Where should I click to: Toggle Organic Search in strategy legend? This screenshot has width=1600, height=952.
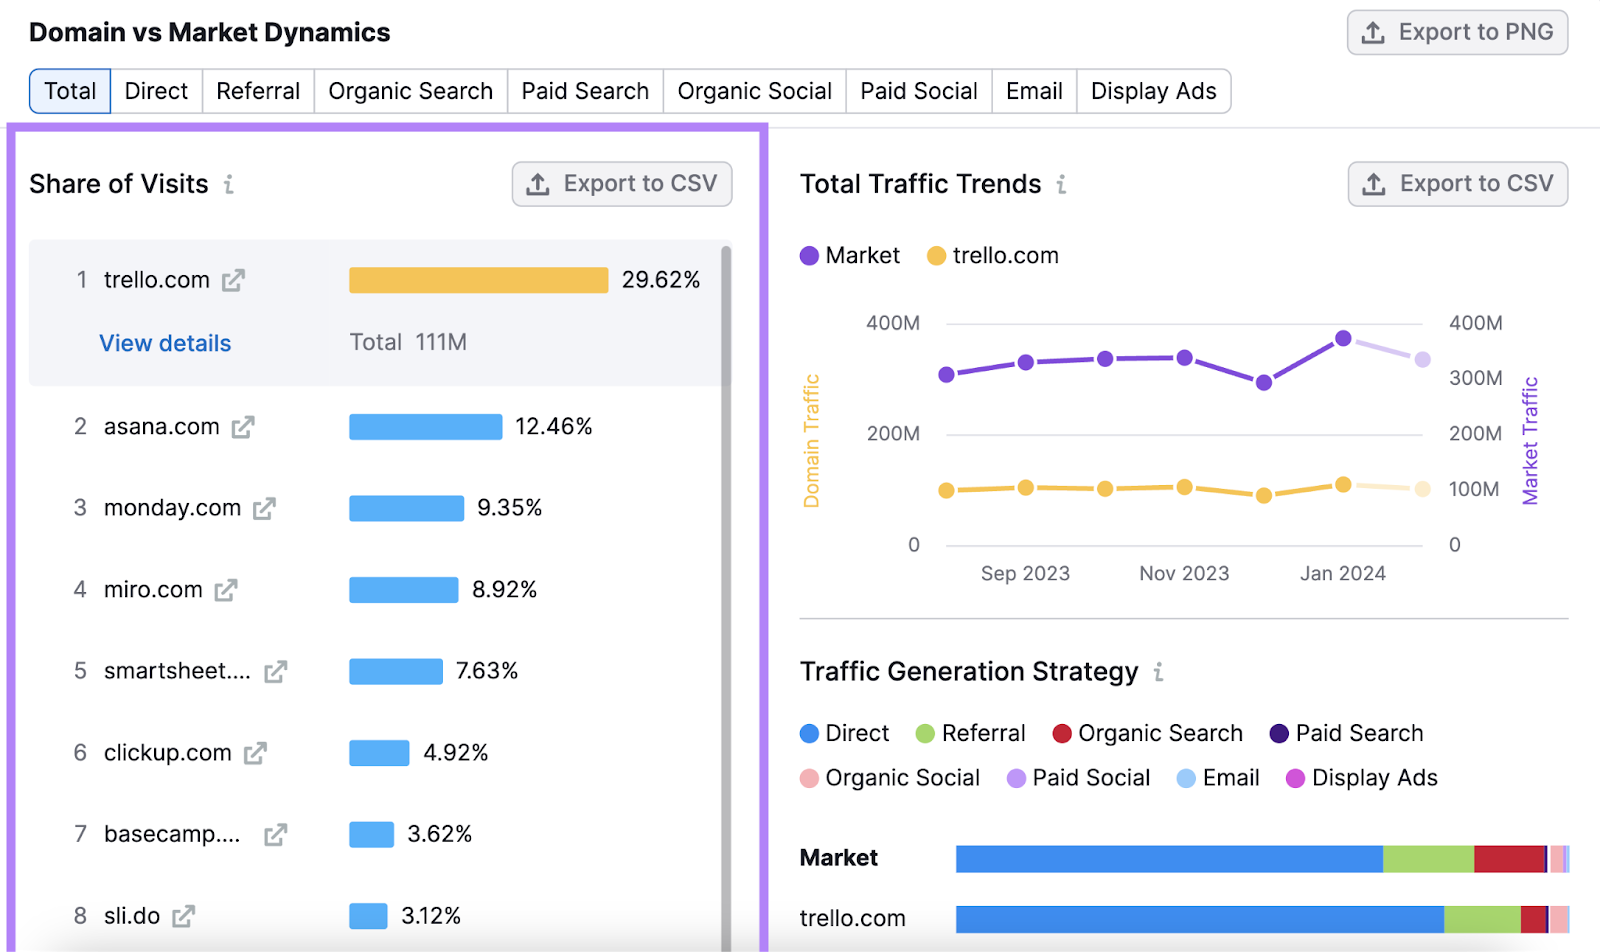tap(1148, 734)
